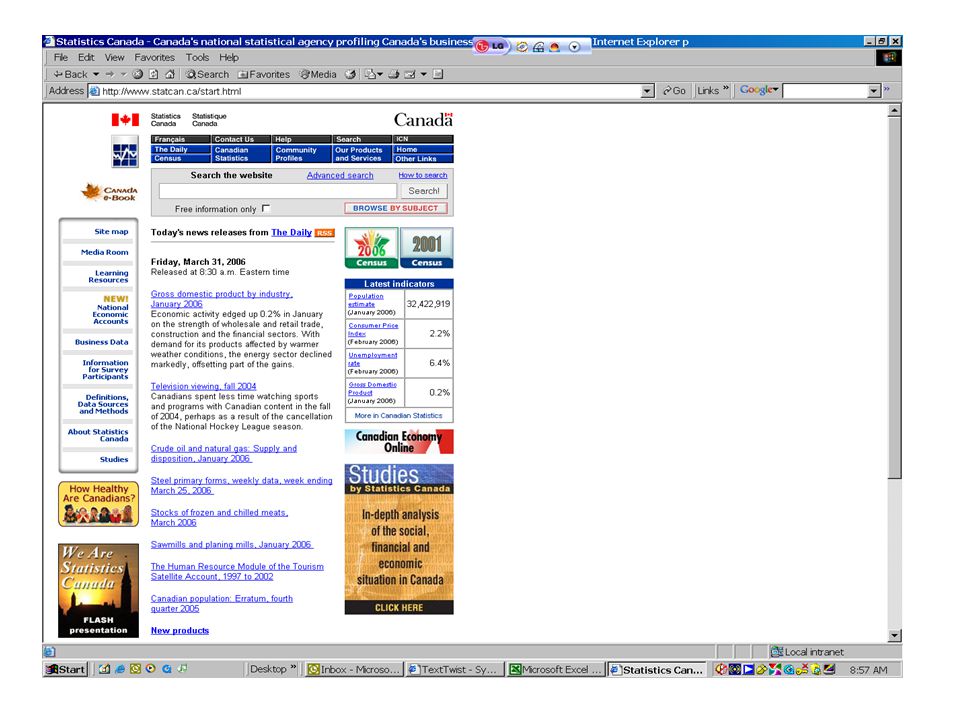Expand the Google search box dropdown
The image size is (960, 720).
pyautogui.click(x=874, y=91)
